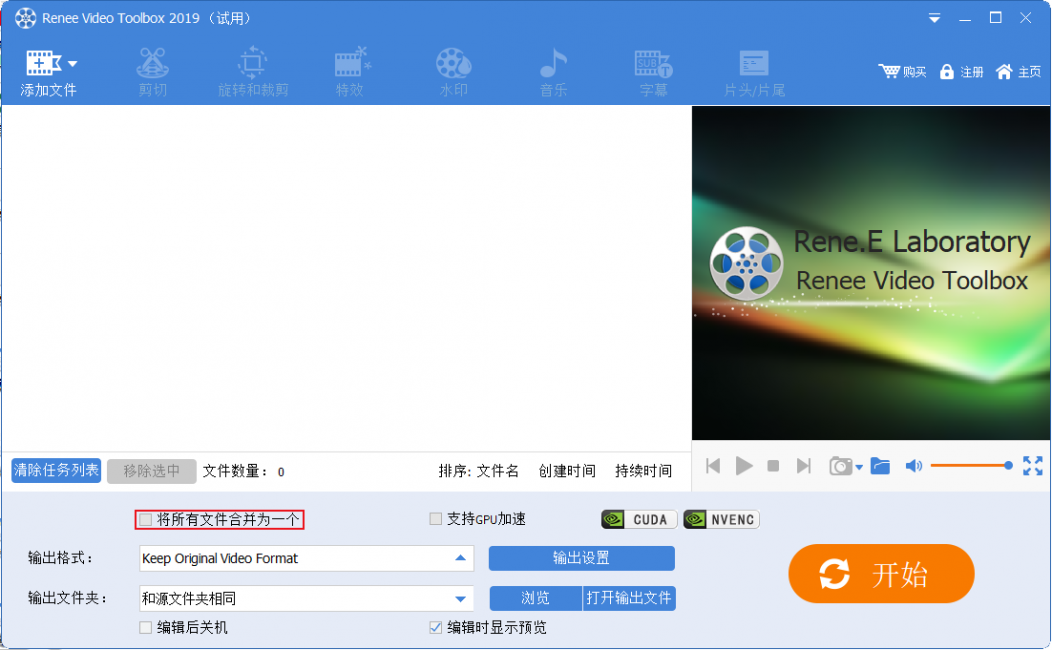Click the NVENC badge
Viewport: 1052px width, 650px height.
click(x=721, y=519)
